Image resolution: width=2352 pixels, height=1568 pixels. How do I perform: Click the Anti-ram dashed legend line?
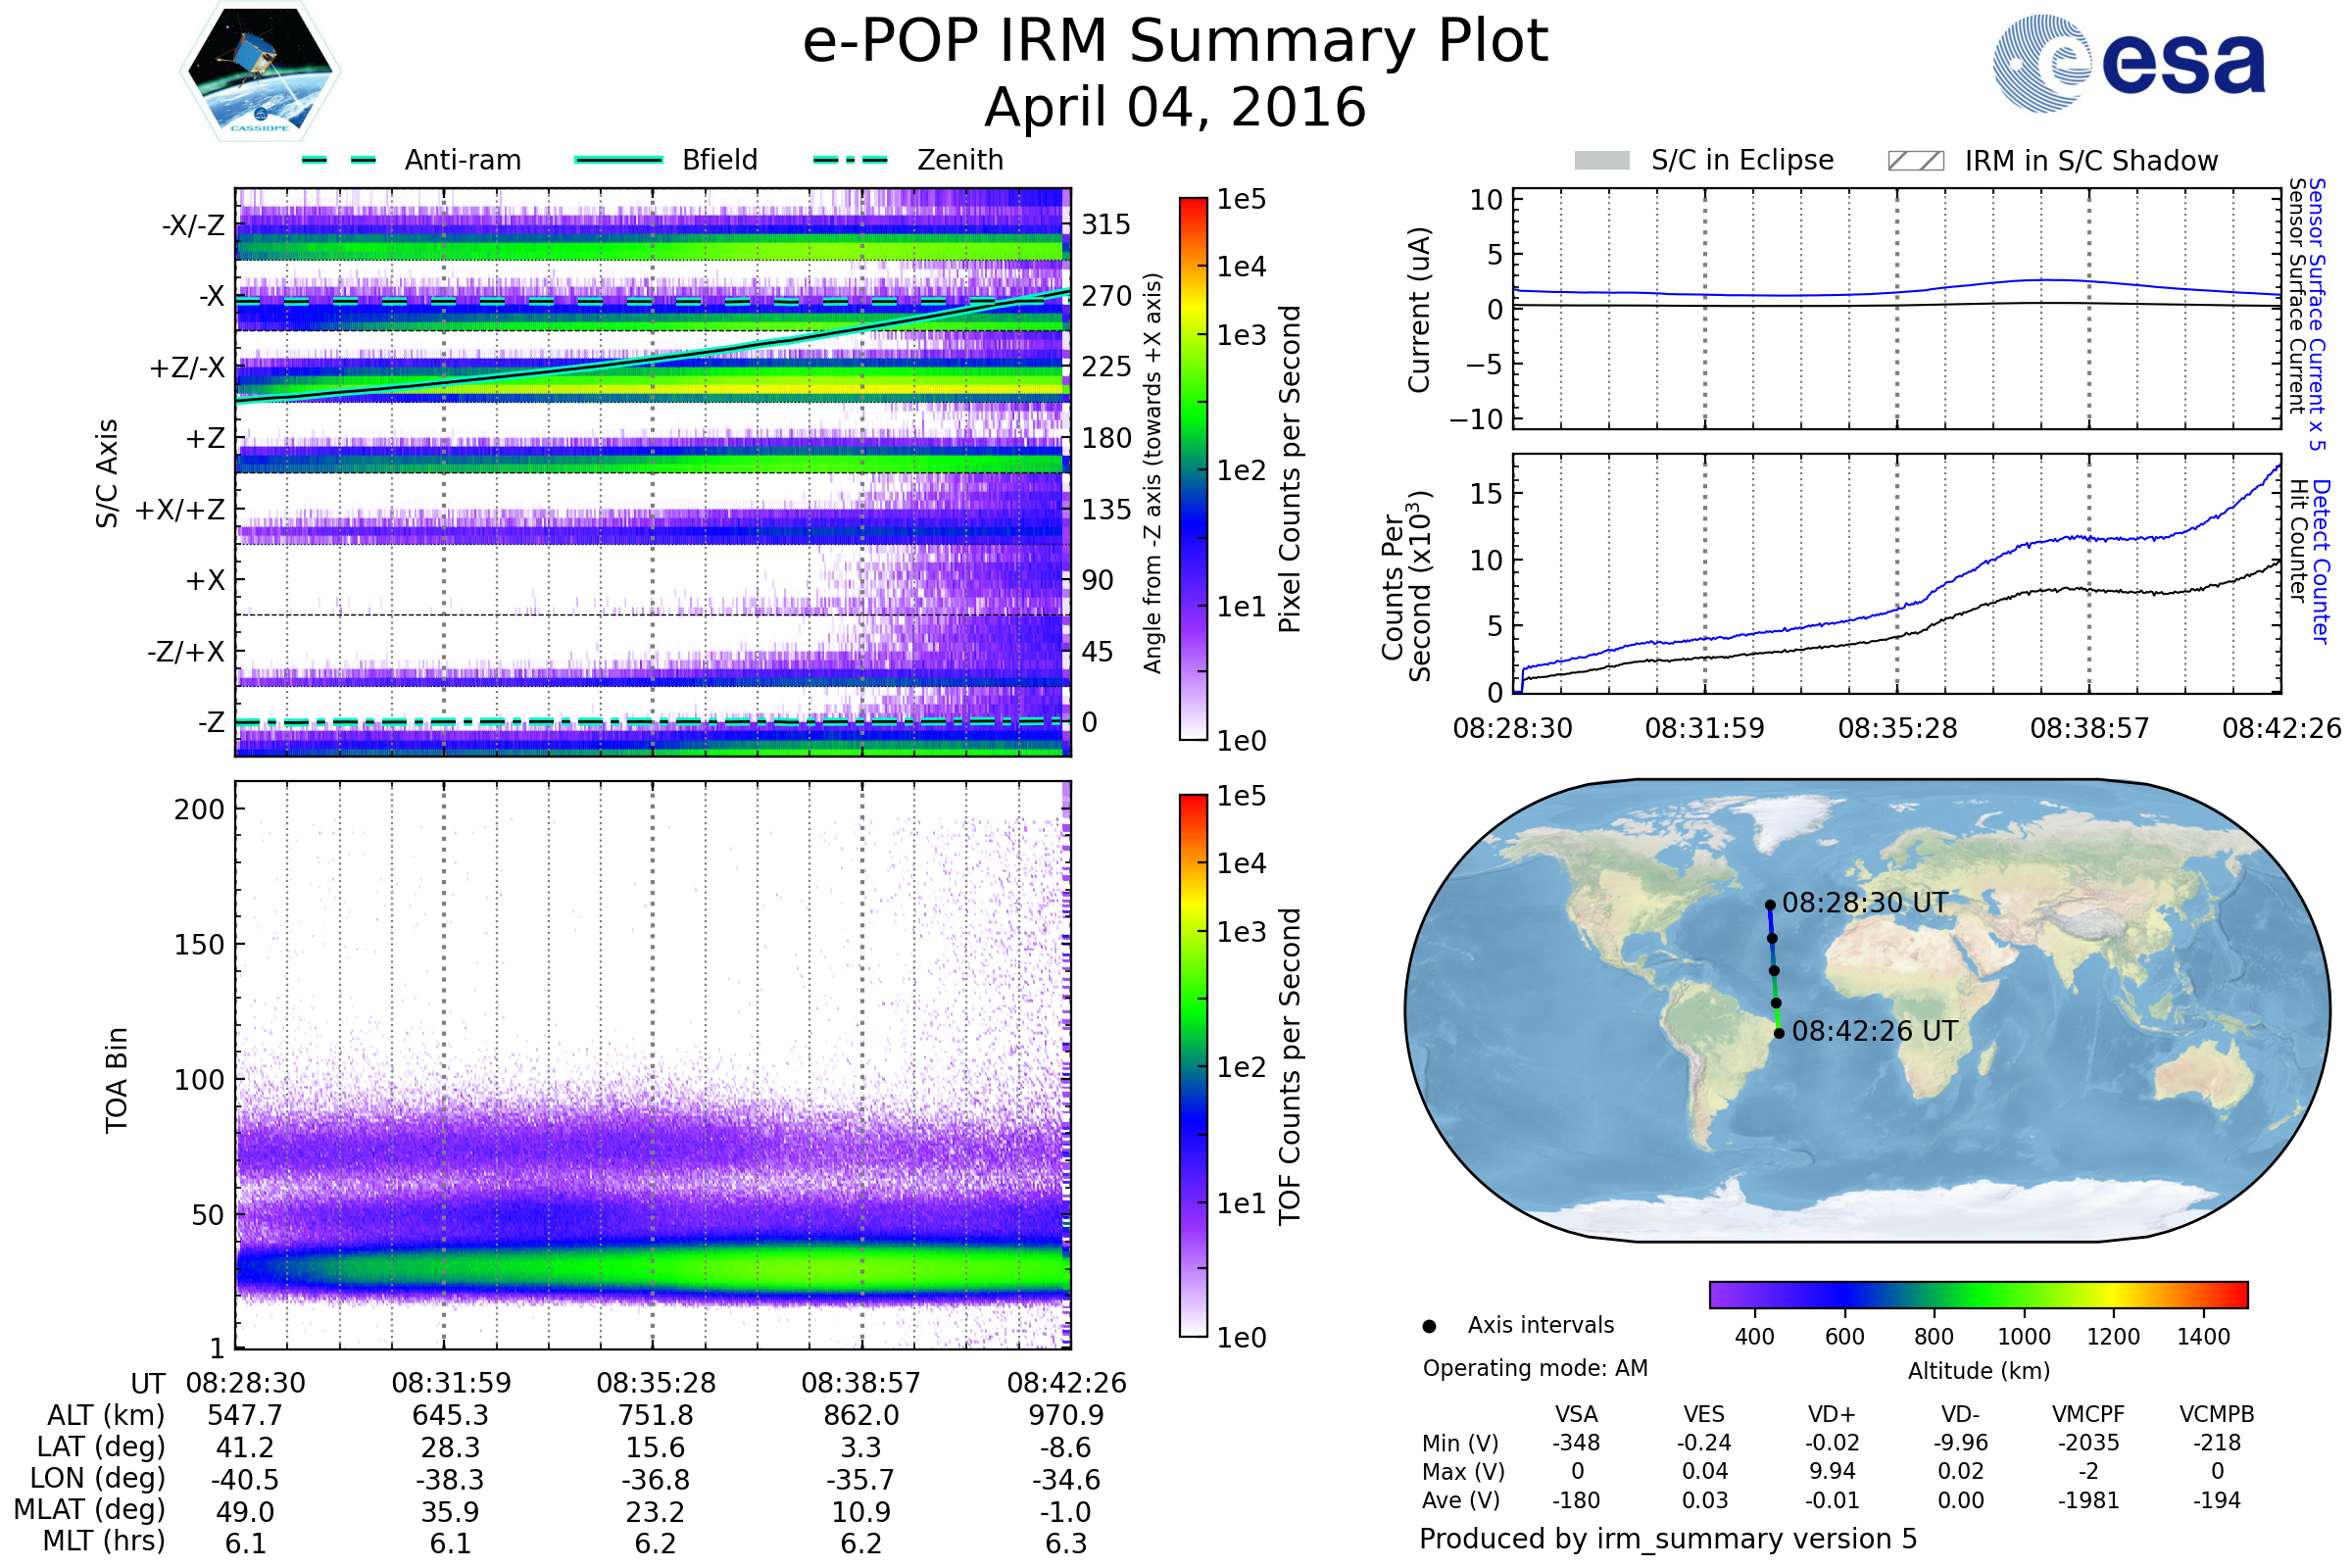[x=339, y=160]
